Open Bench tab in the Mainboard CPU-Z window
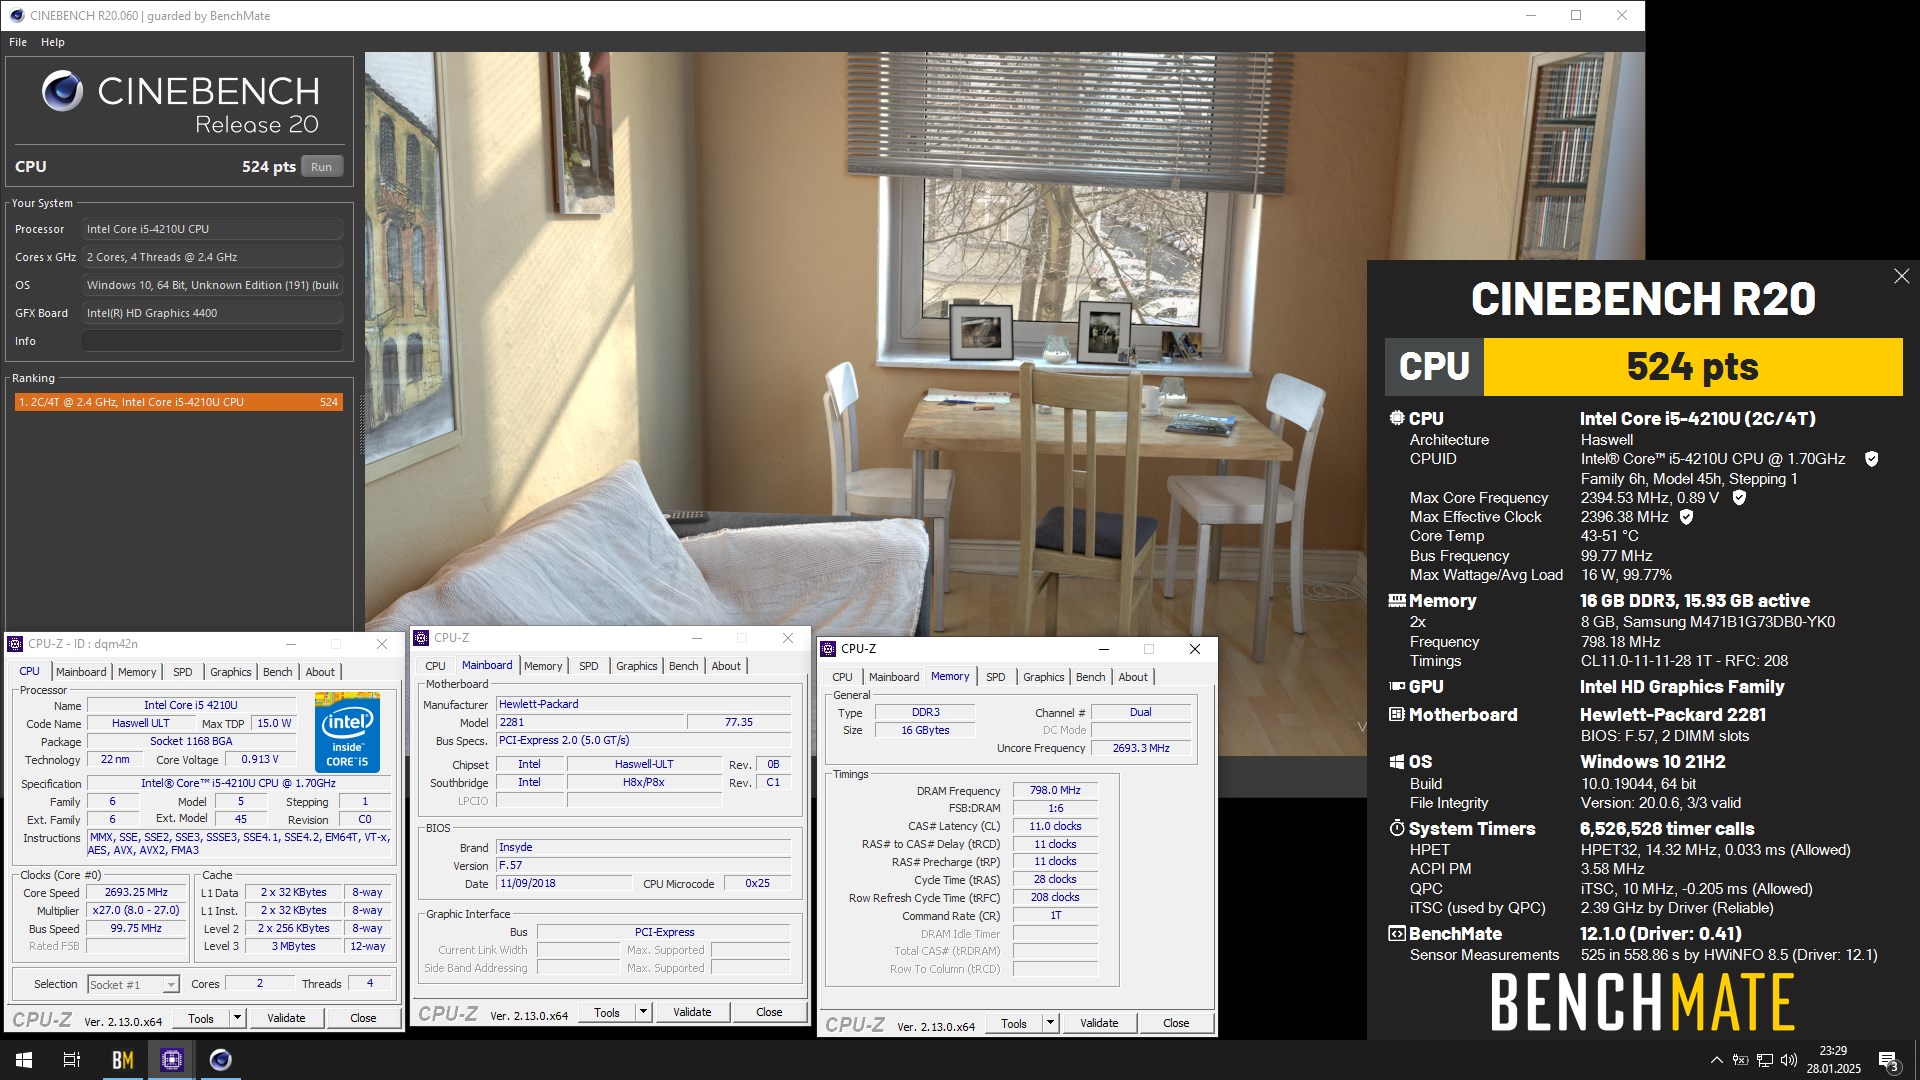The height and width of the screenshot is (1080, 1920). [x=684, y=666]
